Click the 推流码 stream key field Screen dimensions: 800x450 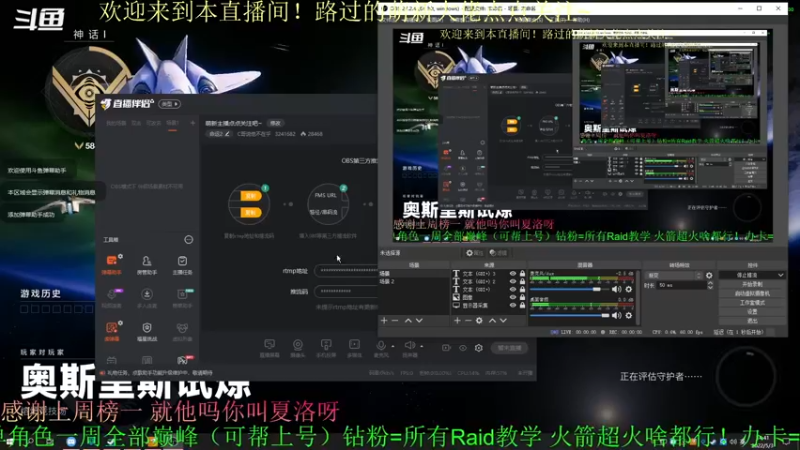[346, 291]
